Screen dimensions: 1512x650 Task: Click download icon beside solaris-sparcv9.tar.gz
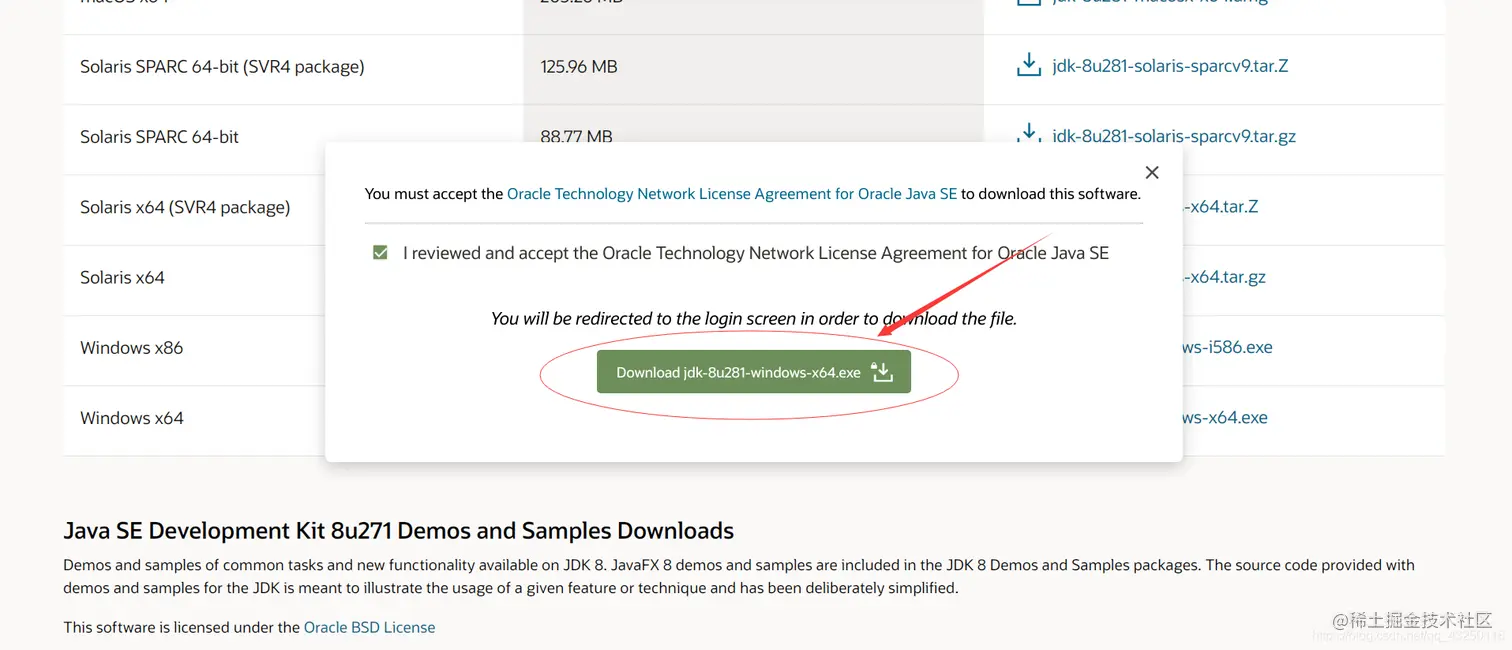click(1028, 134)
